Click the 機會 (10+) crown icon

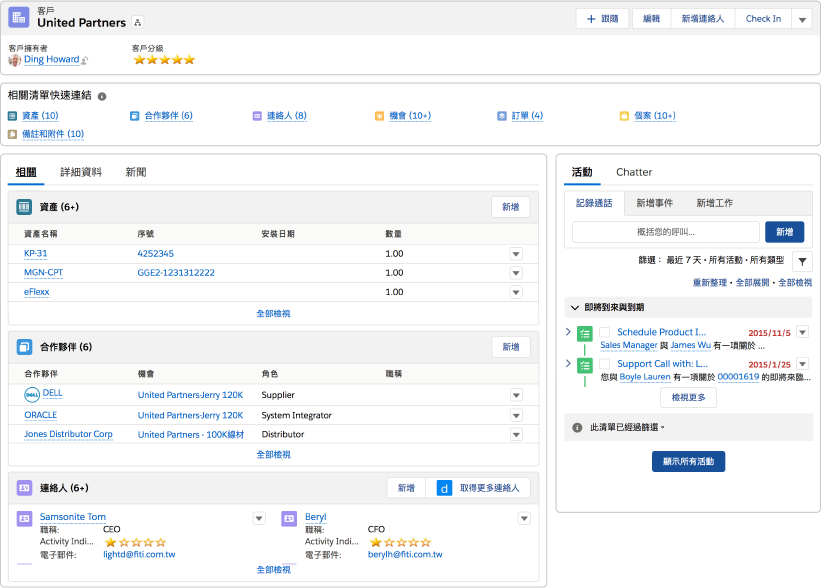[x=380, y=116]
